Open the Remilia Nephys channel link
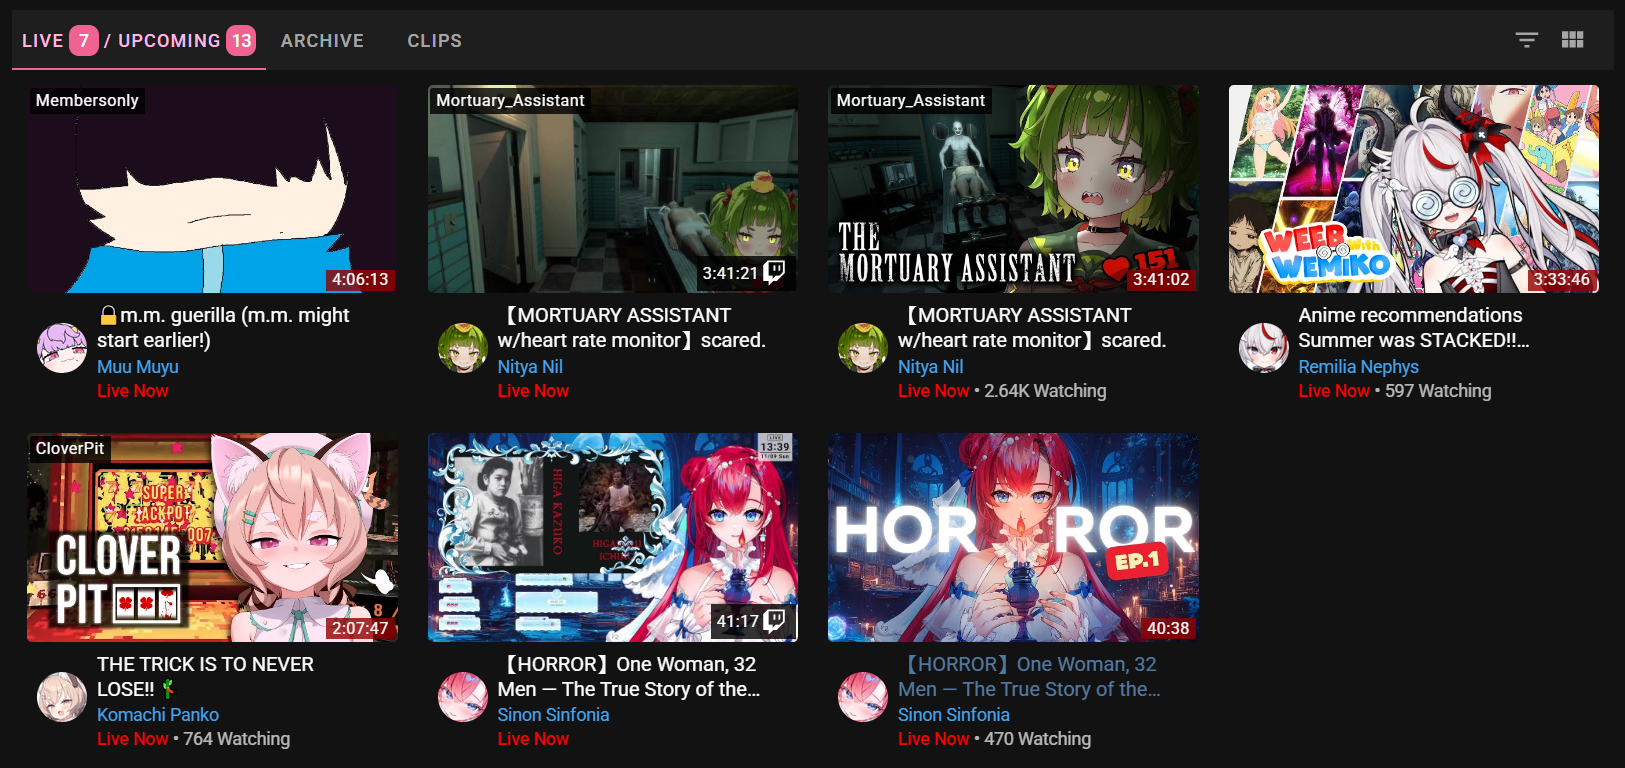Screen dimensions: 1625x768 click(x=1358, y=367)
